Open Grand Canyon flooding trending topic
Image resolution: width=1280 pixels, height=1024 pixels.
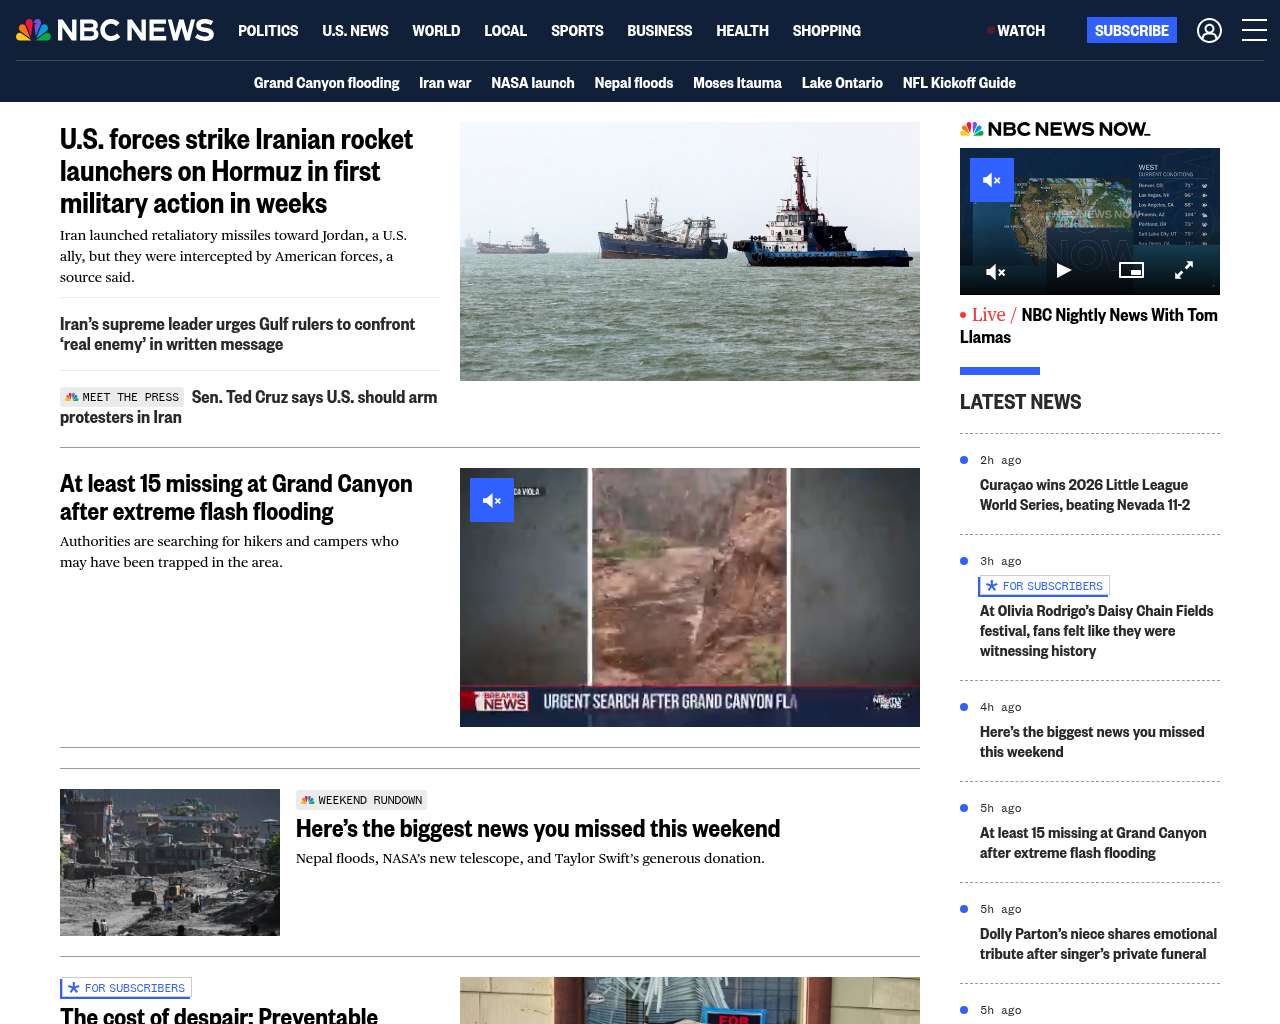click(326, 83)
